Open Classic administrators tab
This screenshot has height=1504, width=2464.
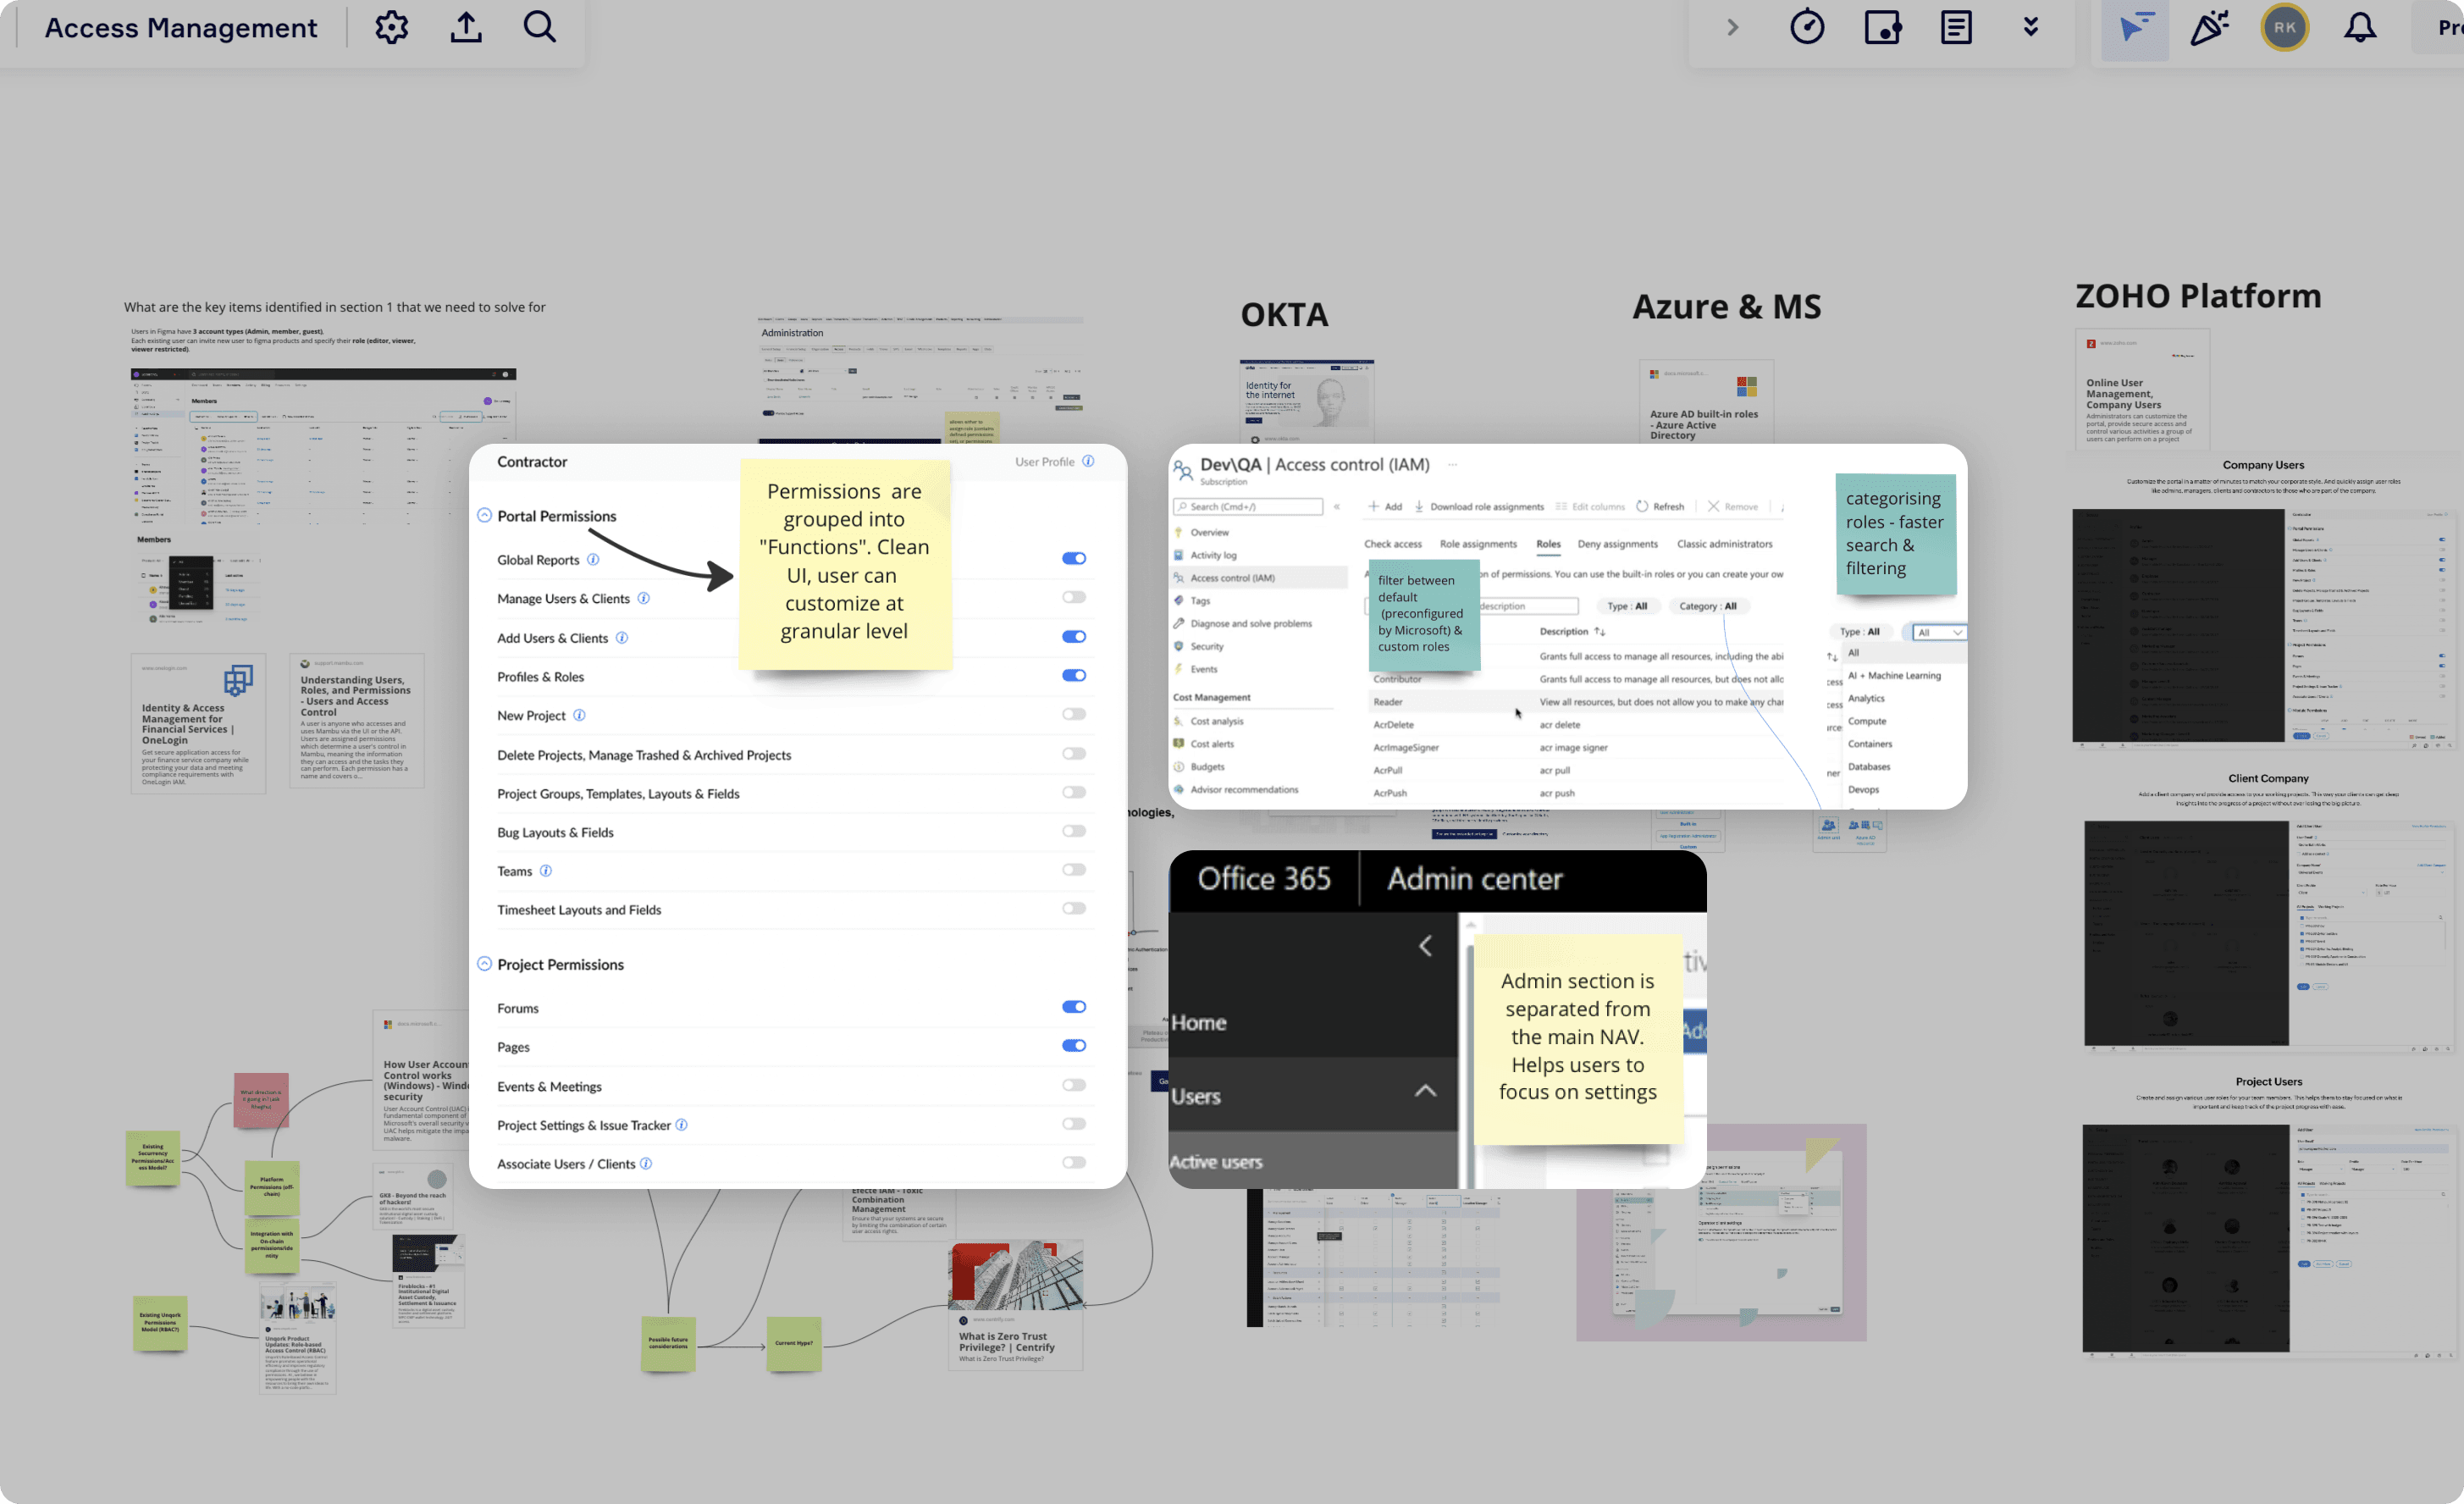pyautogui.click(x=1724, y=544)
